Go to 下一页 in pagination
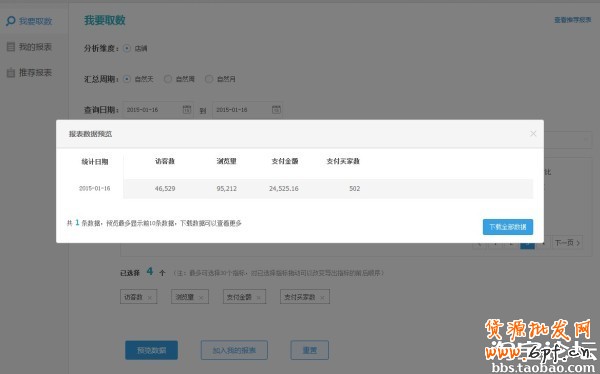This screenshot has width=600, height=374. tap(567, 242)
